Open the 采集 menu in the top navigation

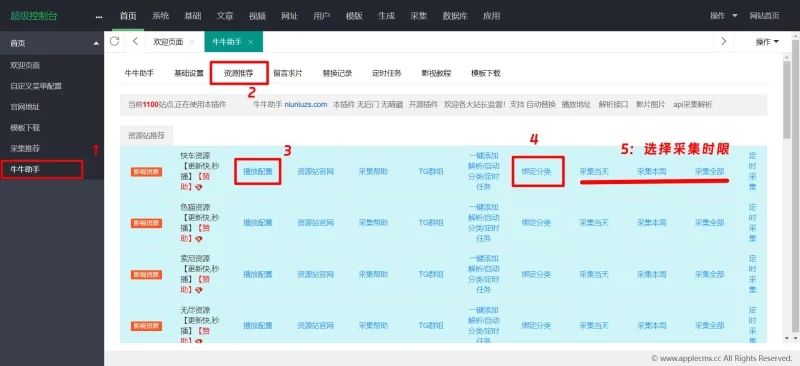coord(418,16)
